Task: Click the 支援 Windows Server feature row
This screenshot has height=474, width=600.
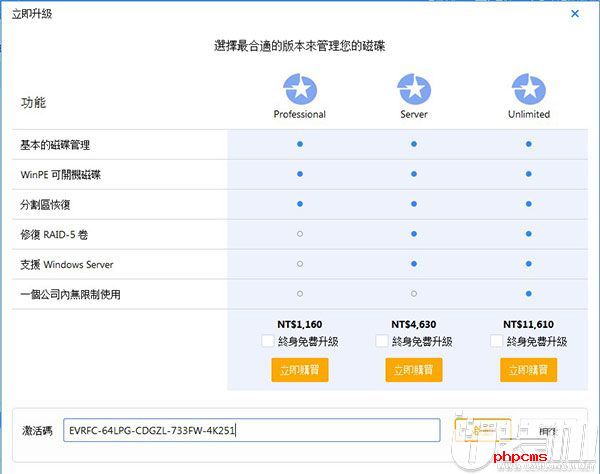Action: pyautogui.click(x=300, y=264)
